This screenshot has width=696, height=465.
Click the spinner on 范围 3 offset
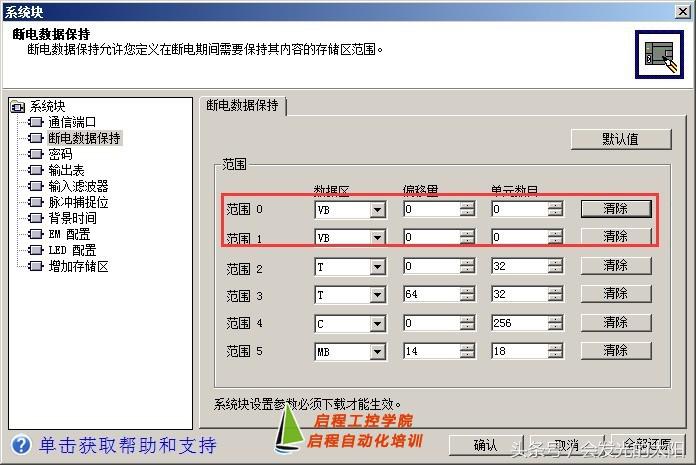(467, 294)
